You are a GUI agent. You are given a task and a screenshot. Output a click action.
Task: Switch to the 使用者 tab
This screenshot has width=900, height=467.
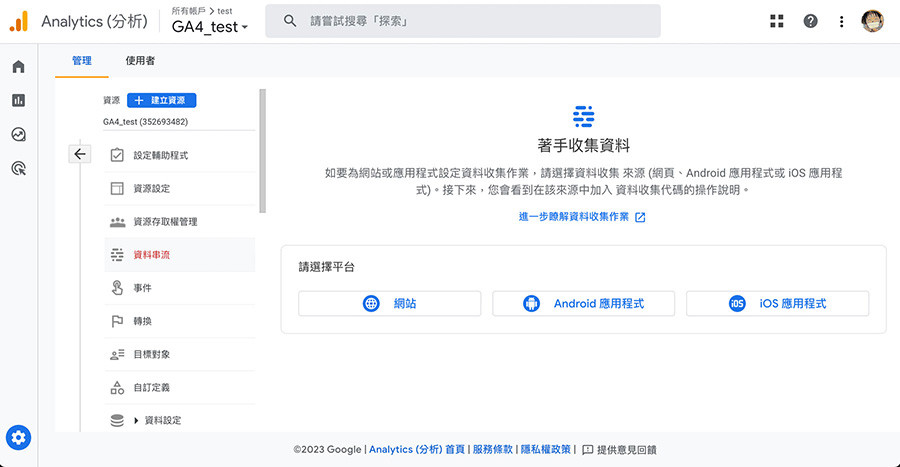point(140,60)
